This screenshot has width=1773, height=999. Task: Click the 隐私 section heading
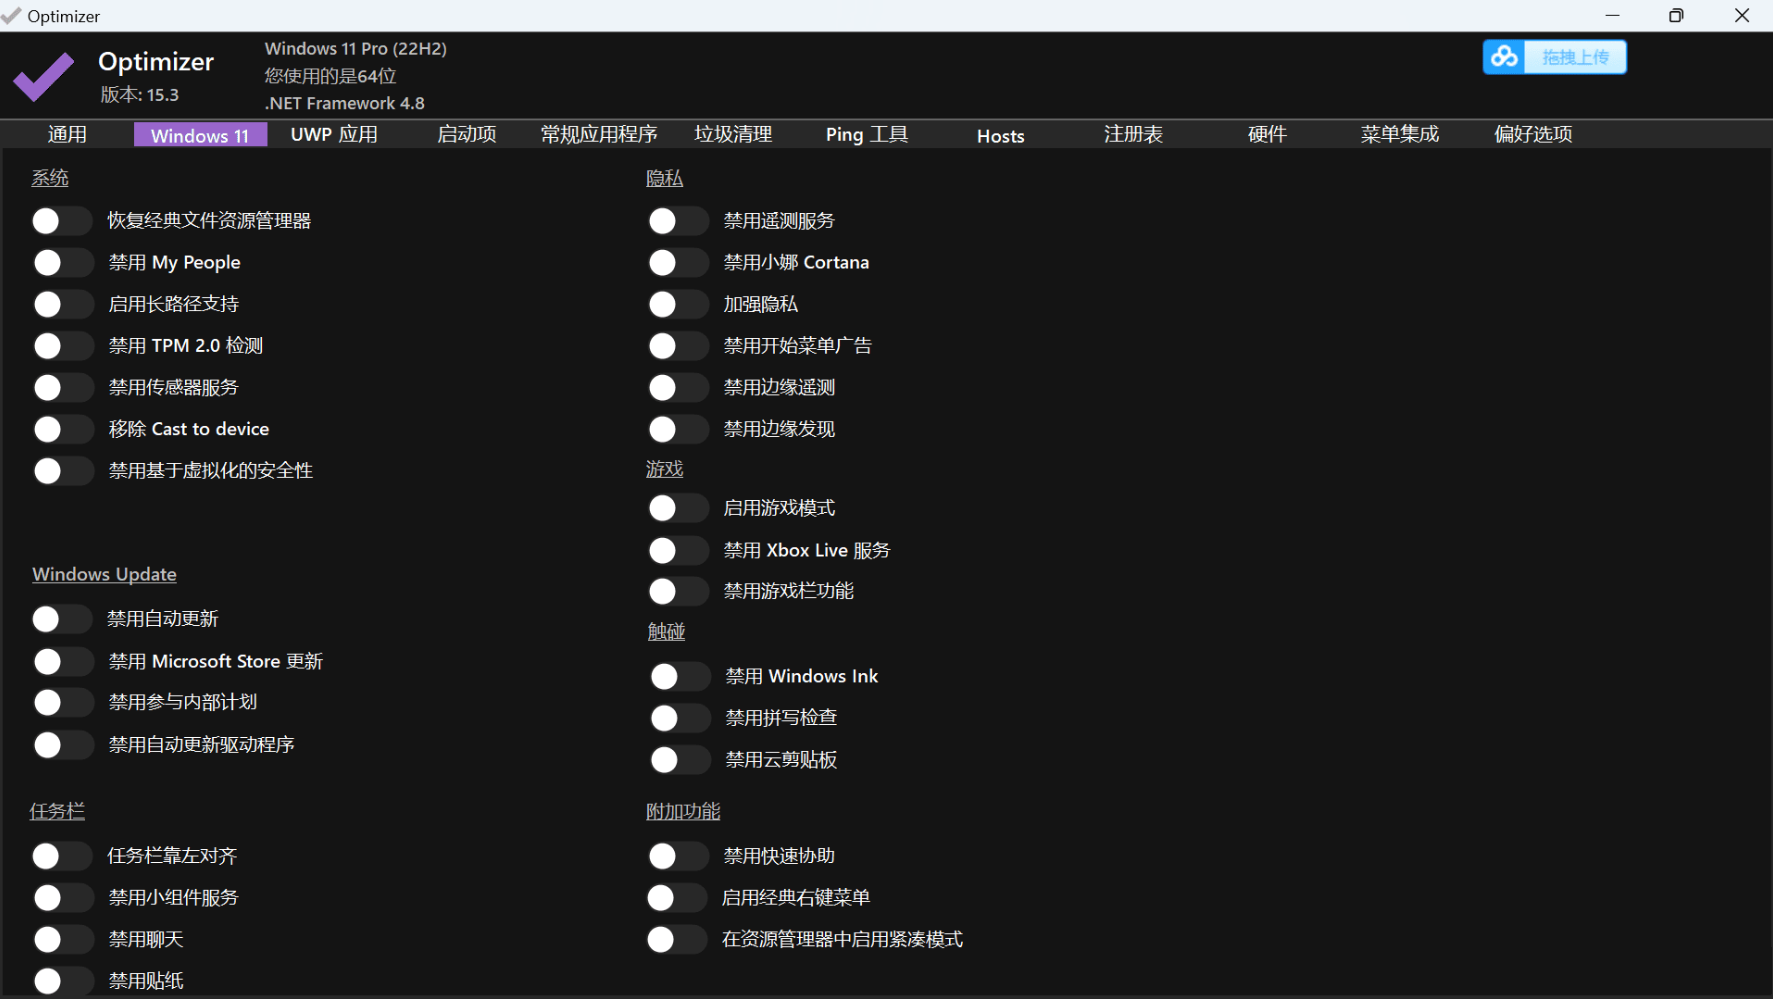(664, 178)
